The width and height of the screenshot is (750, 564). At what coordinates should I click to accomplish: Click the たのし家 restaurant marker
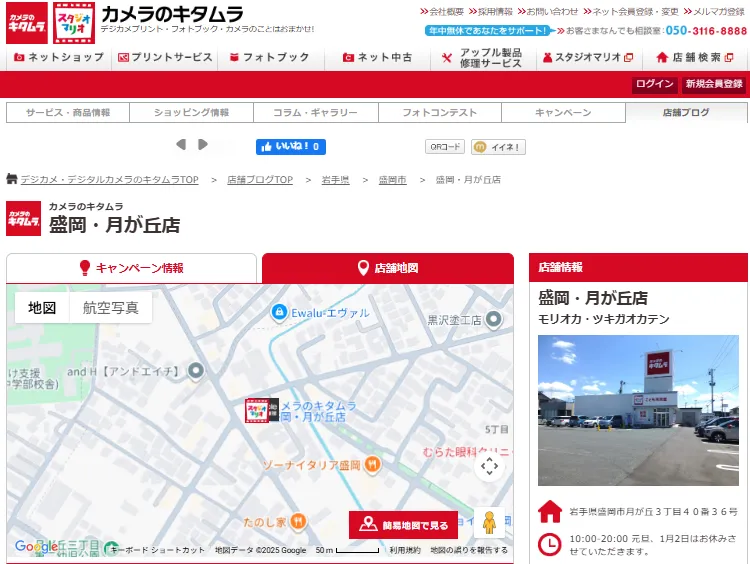[x=298, y=521]
